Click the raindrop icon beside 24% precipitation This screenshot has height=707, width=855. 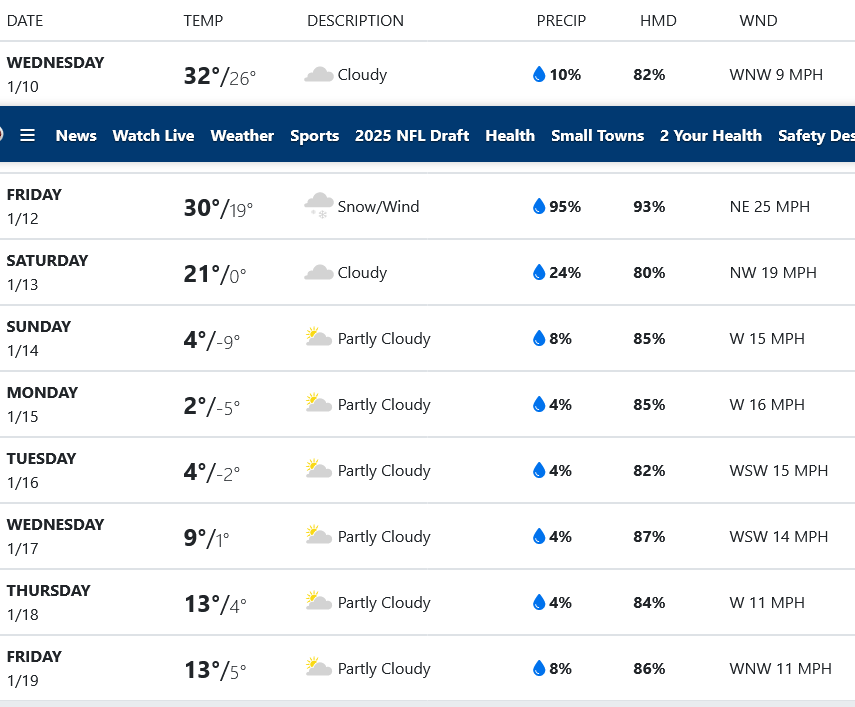coord(539,273)
